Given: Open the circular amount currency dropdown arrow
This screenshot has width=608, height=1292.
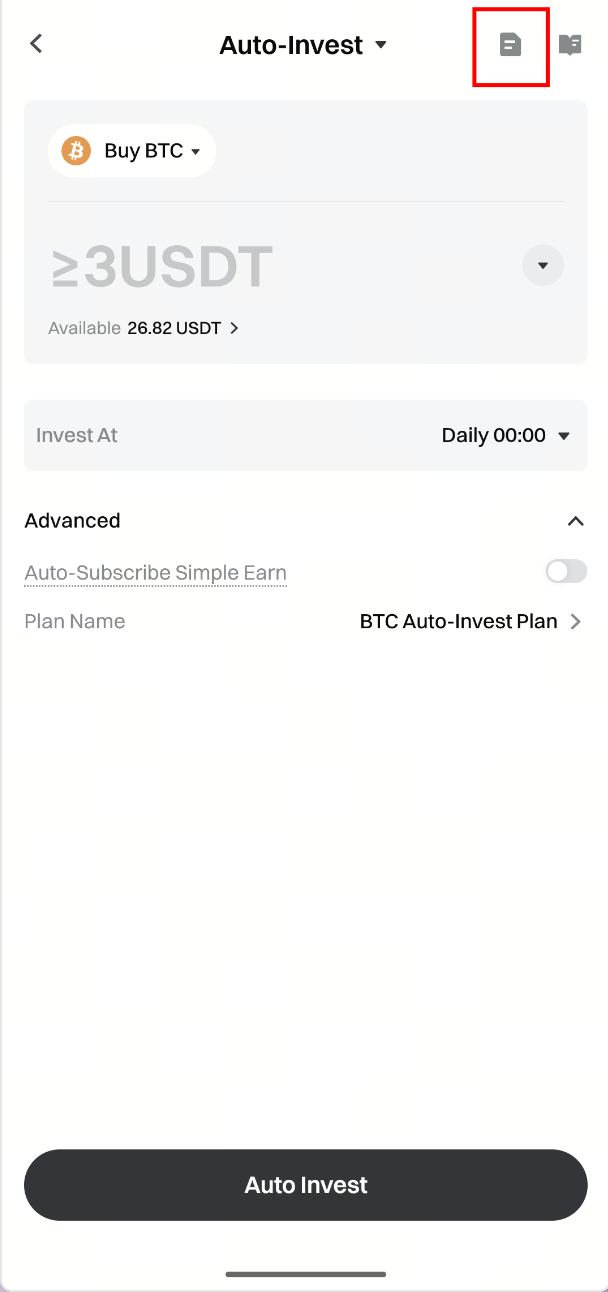Looking at the screenshot, I should tap(543, 266).
